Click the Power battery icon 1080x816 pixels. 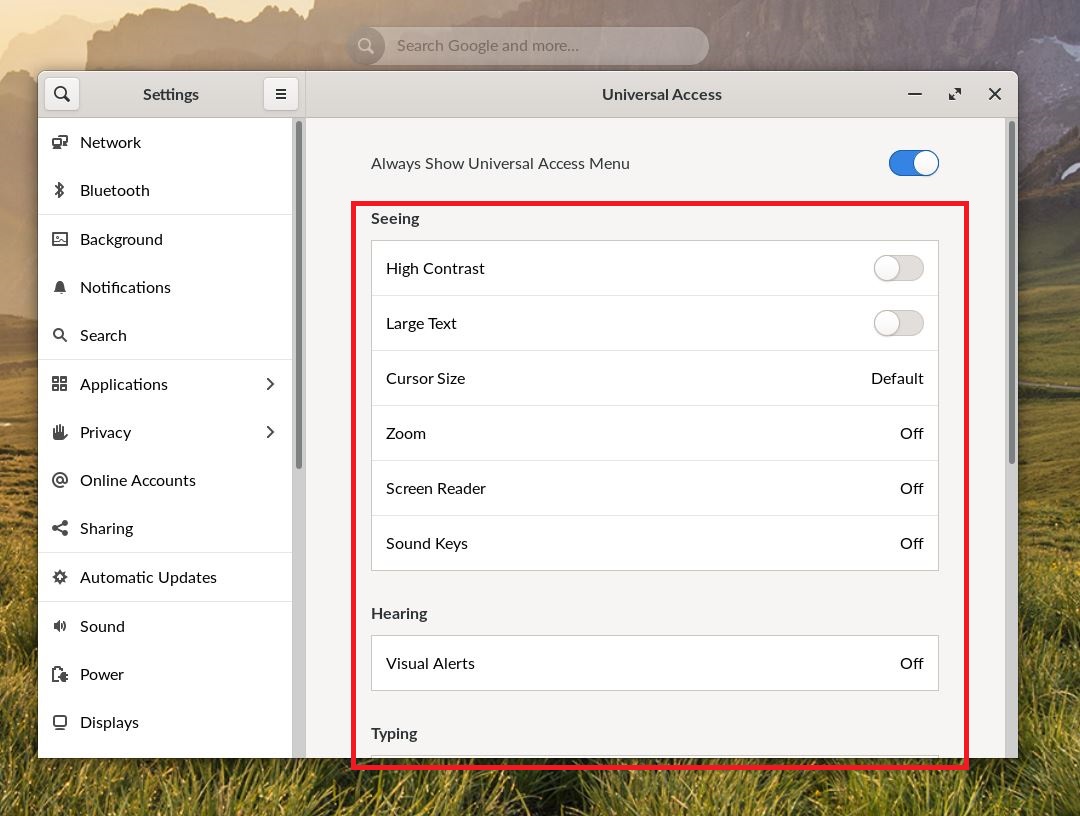[x=60, y=674]
